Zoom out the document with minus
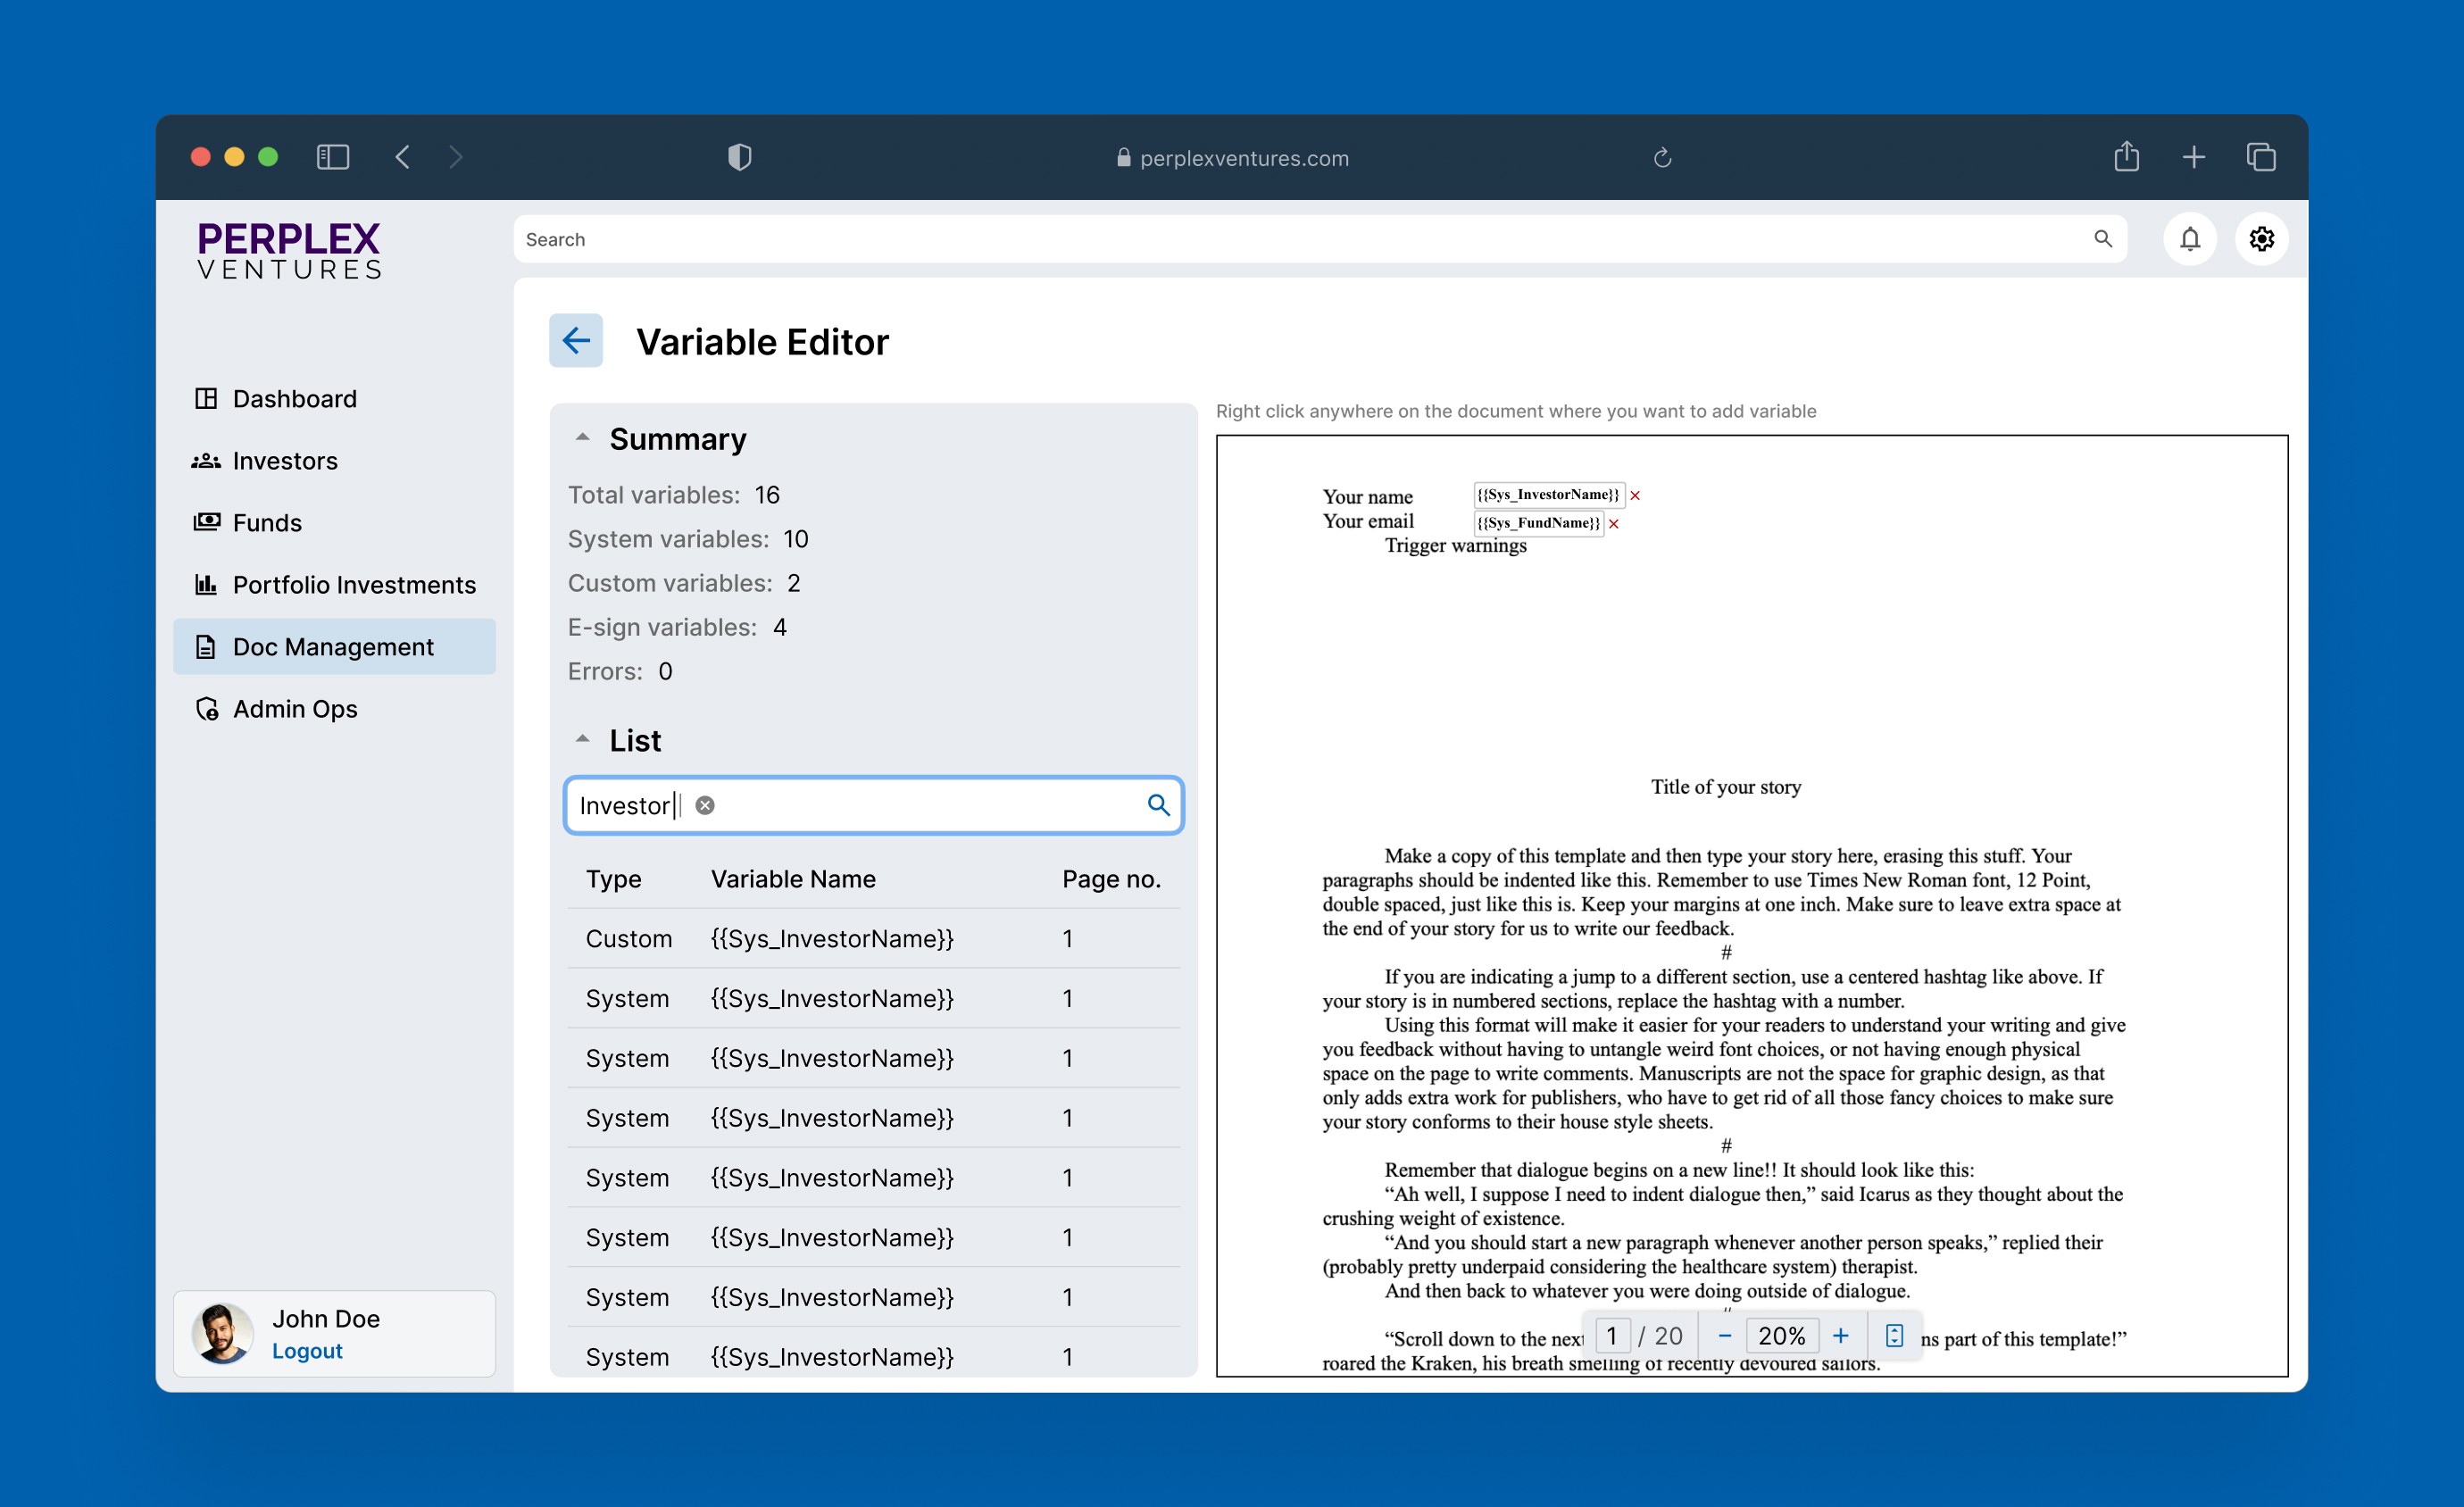The image size is (2464, 1507). 1724,1336
